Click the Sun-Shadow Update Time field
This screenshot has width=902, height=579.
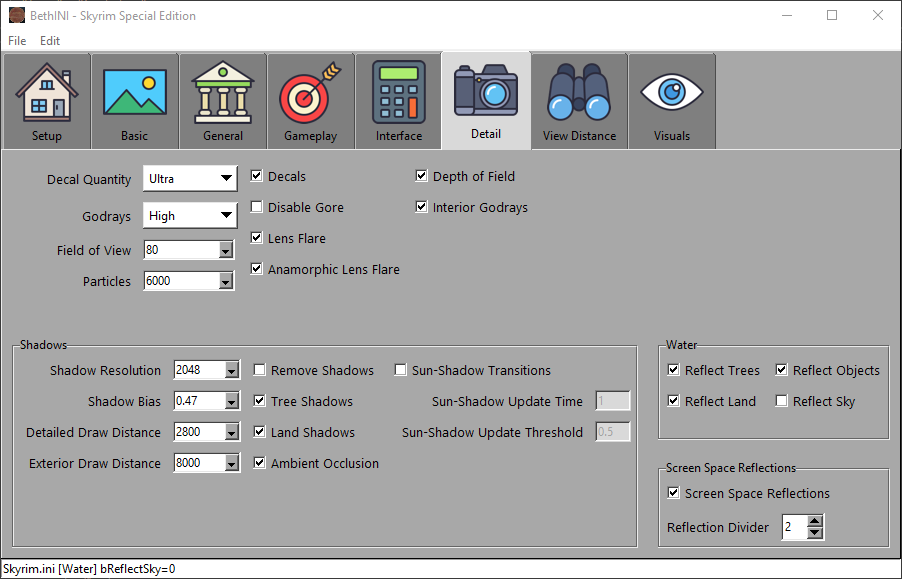point(613,401)
